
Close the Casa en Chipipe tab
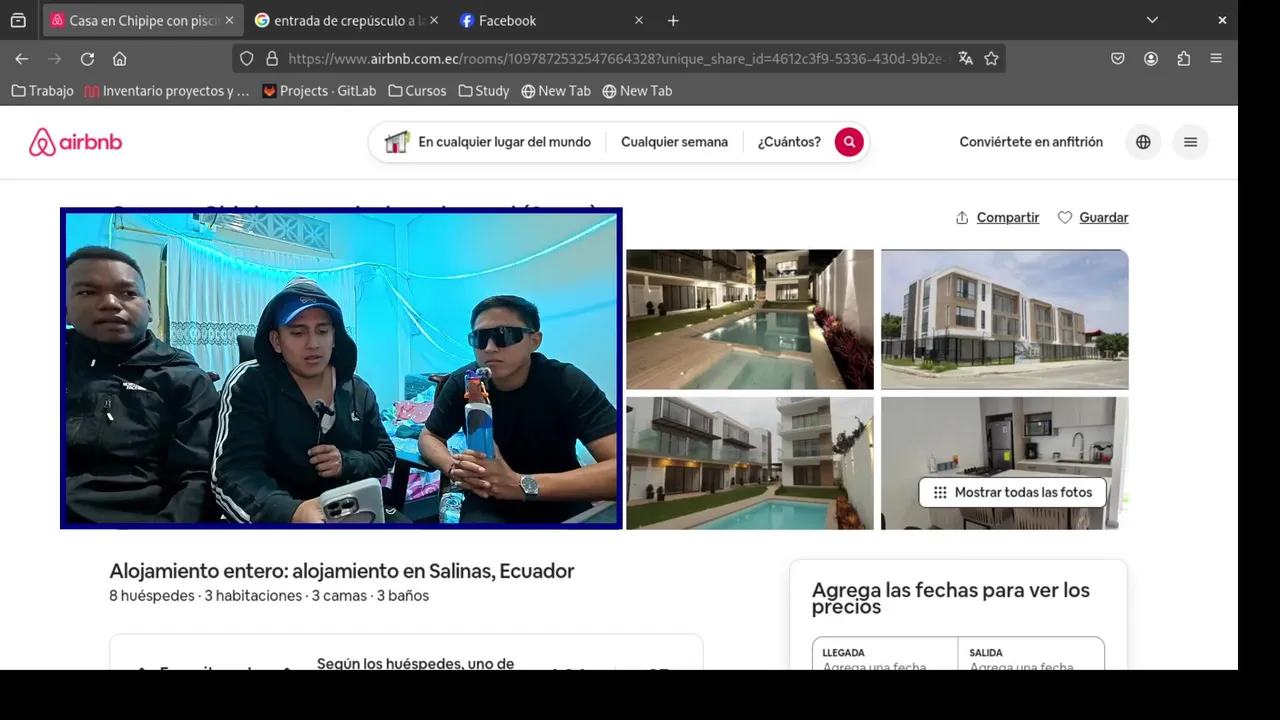click(x=229, y=20)
